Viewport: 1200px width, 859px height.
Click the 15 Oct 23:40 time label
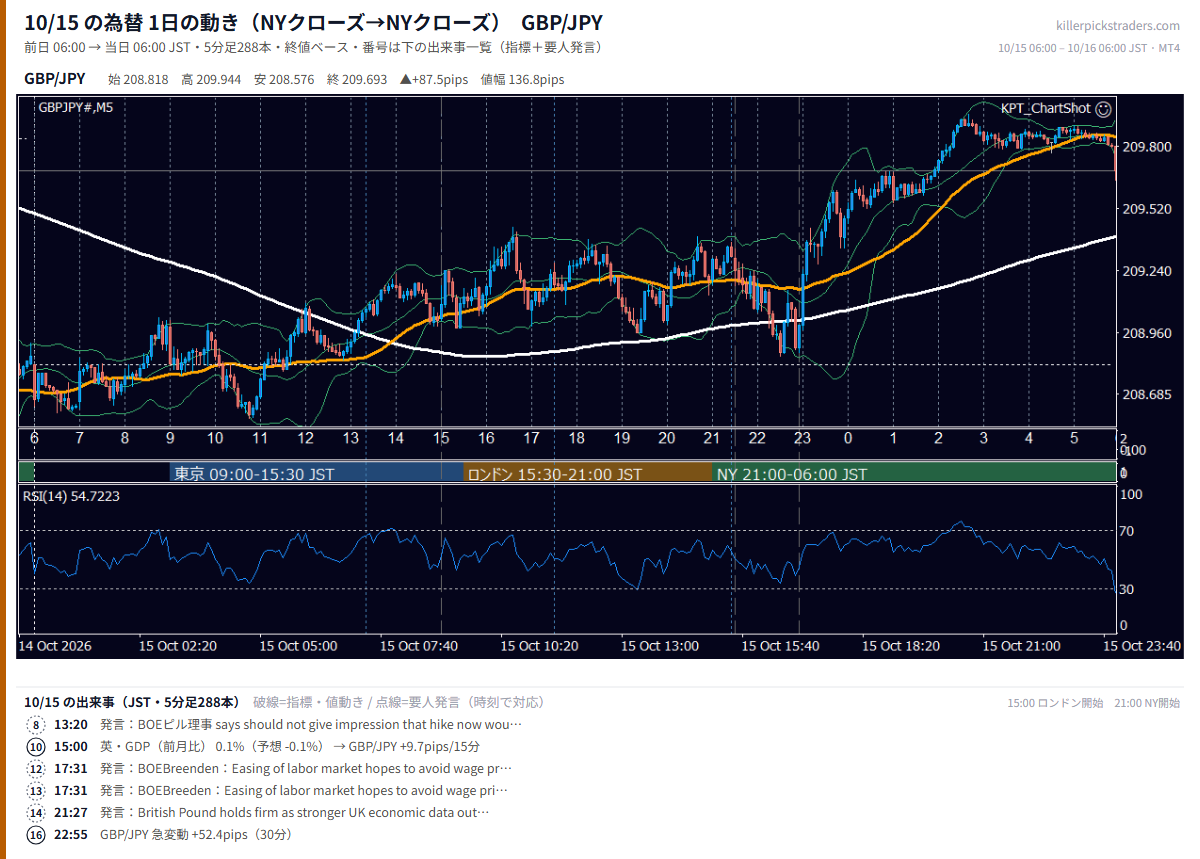point(1142,646)
